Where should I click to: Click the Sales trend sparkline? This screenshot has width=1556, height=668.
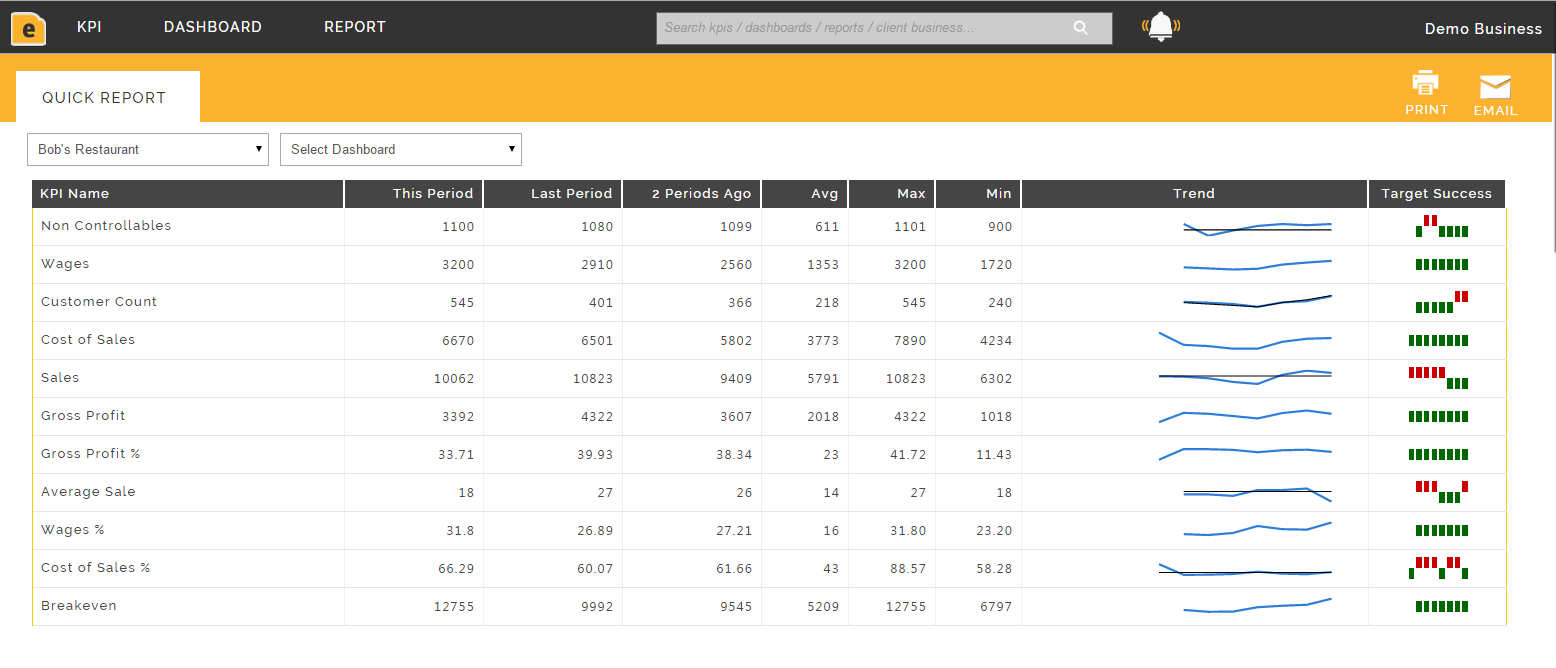[x=1245, y=377]
